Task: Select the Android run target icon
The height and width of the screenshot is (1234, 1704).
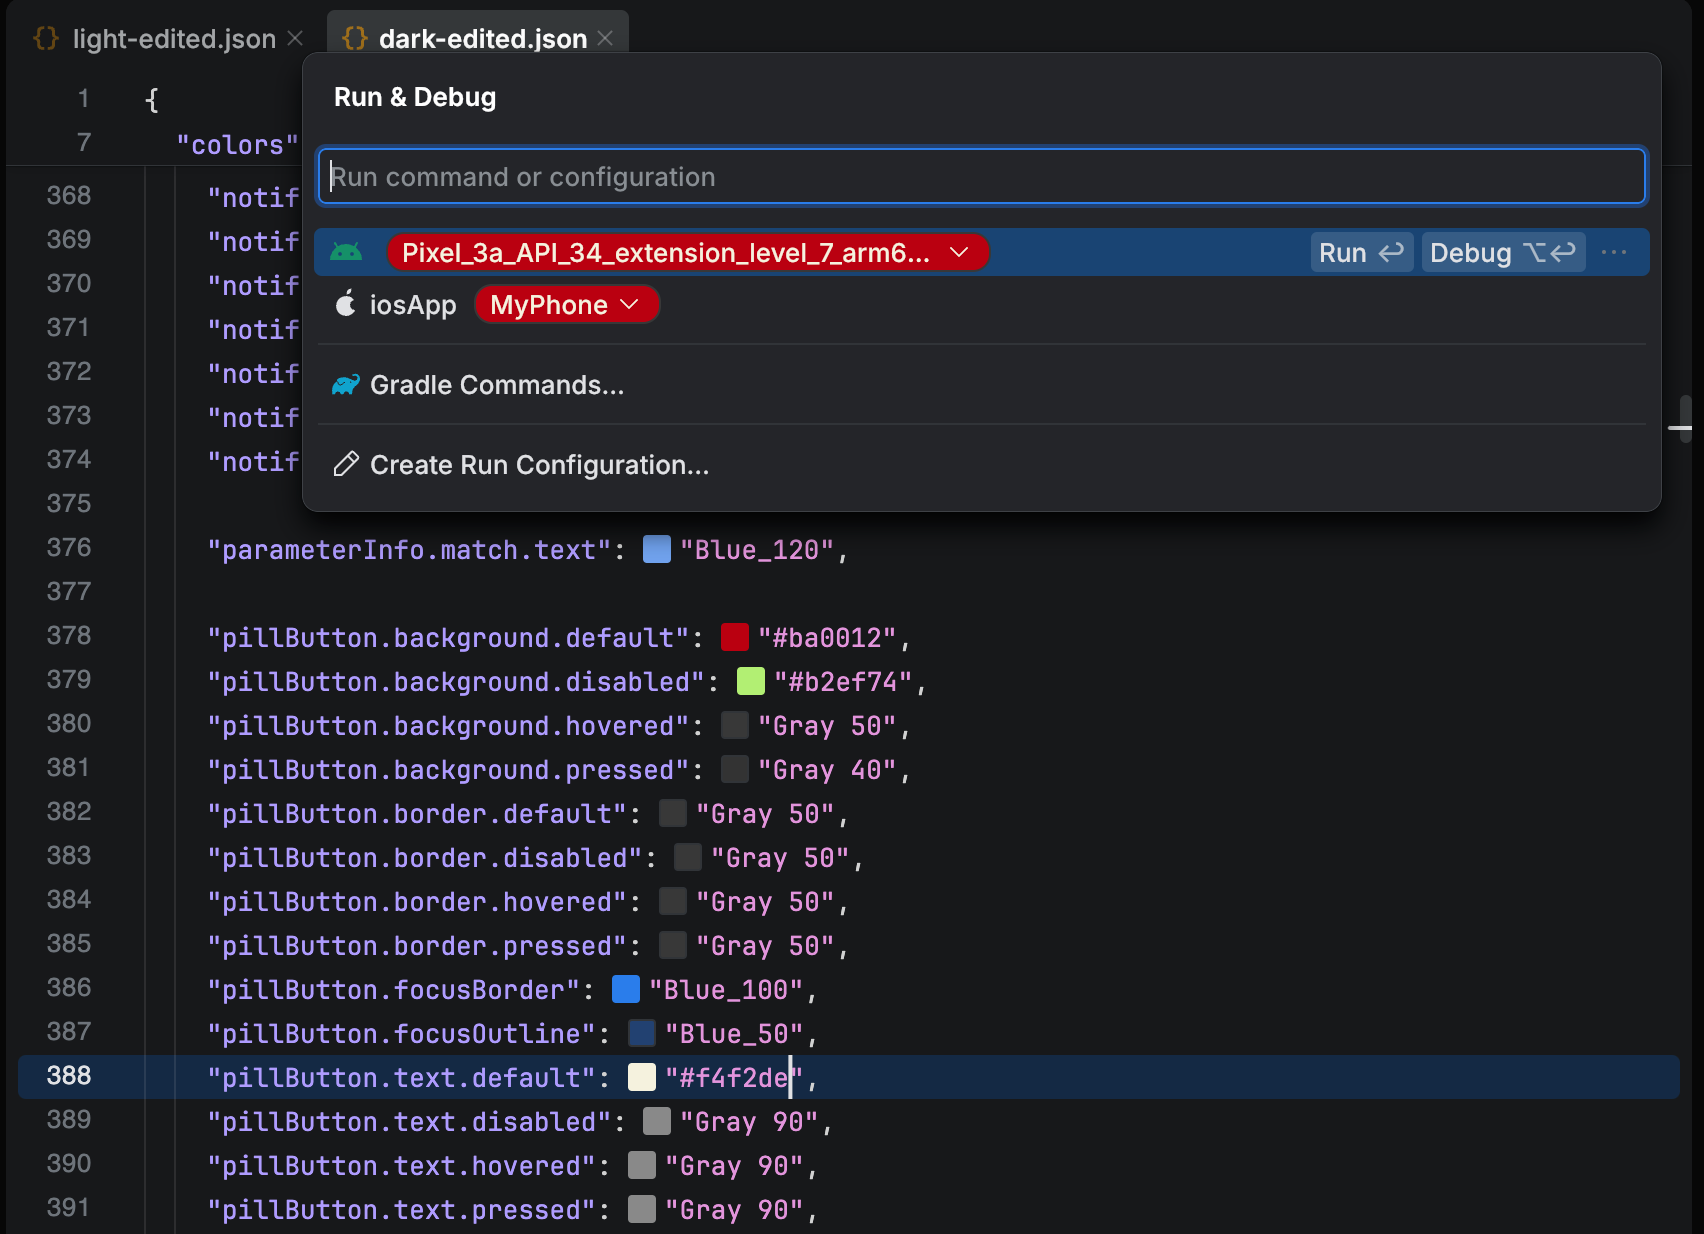Action: point(345,252)
